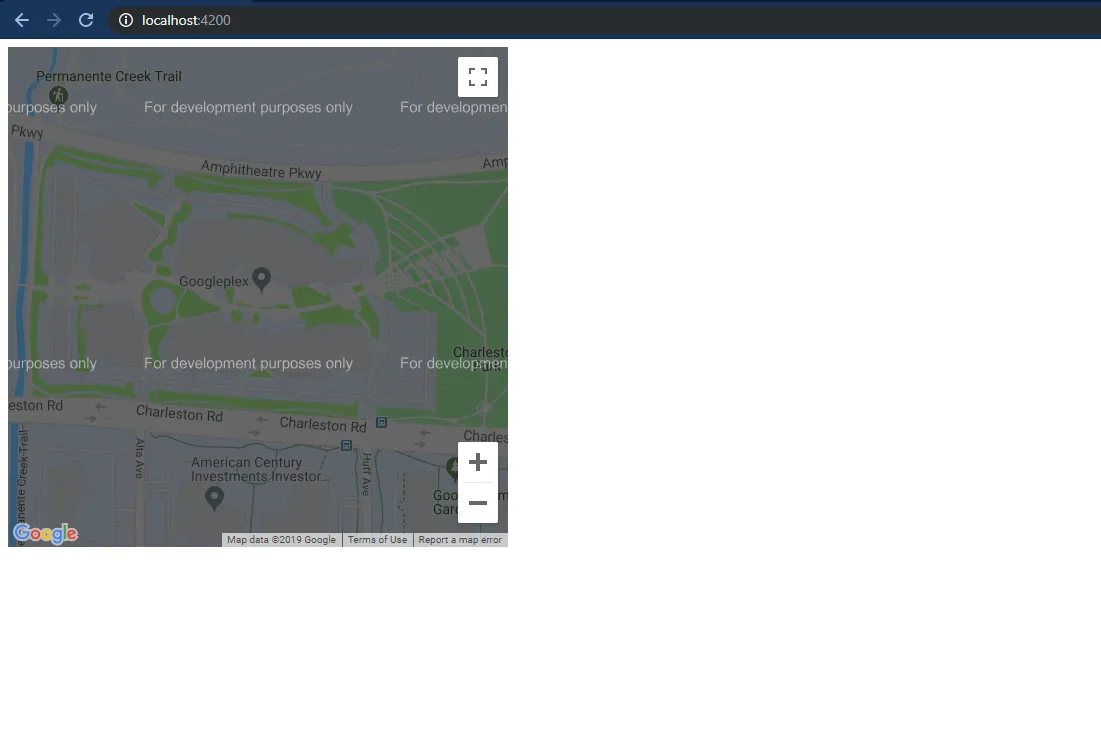The width and height of the screenshot is (1101, 735).
Task: Click the Googleplex place label
Action: tap(213, 282)
